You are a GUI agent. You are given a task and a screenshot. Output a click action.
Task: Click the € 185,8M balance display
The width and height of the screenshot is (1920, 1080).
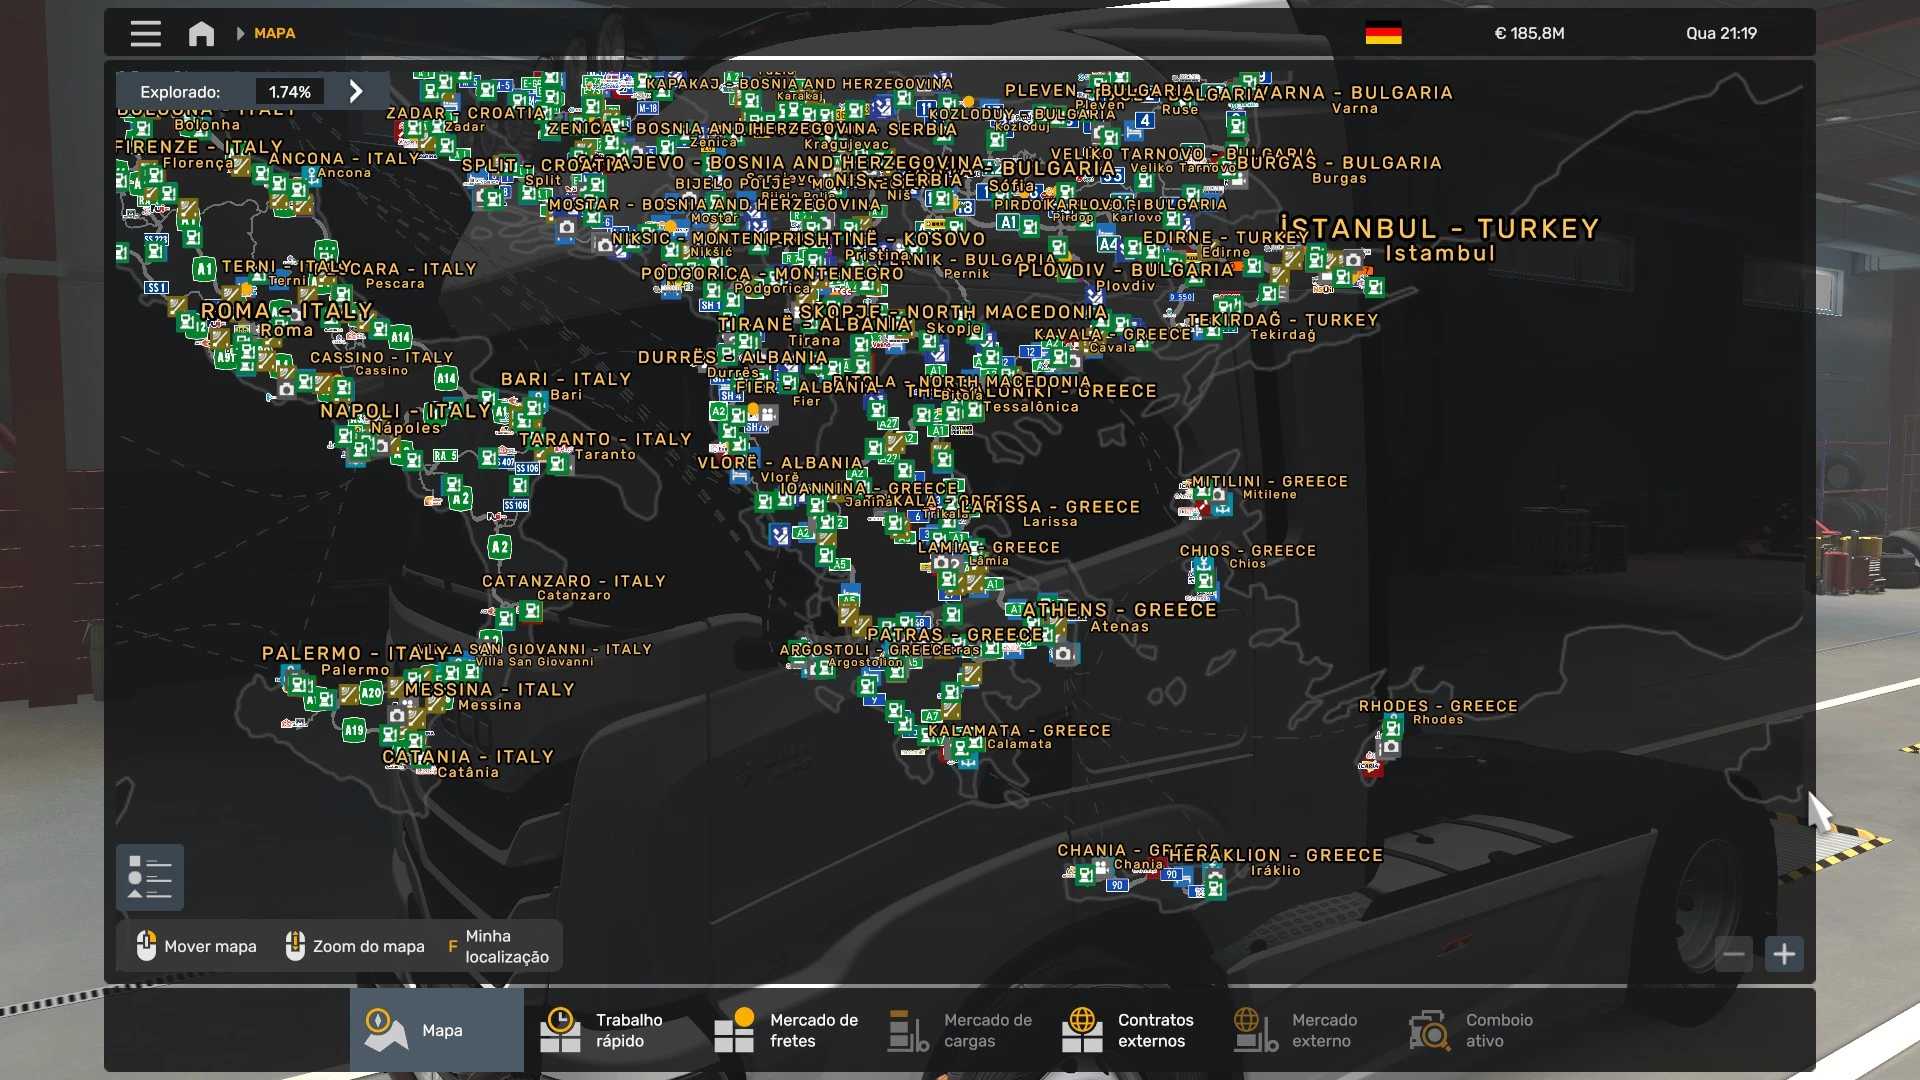tap(1529, 33)
